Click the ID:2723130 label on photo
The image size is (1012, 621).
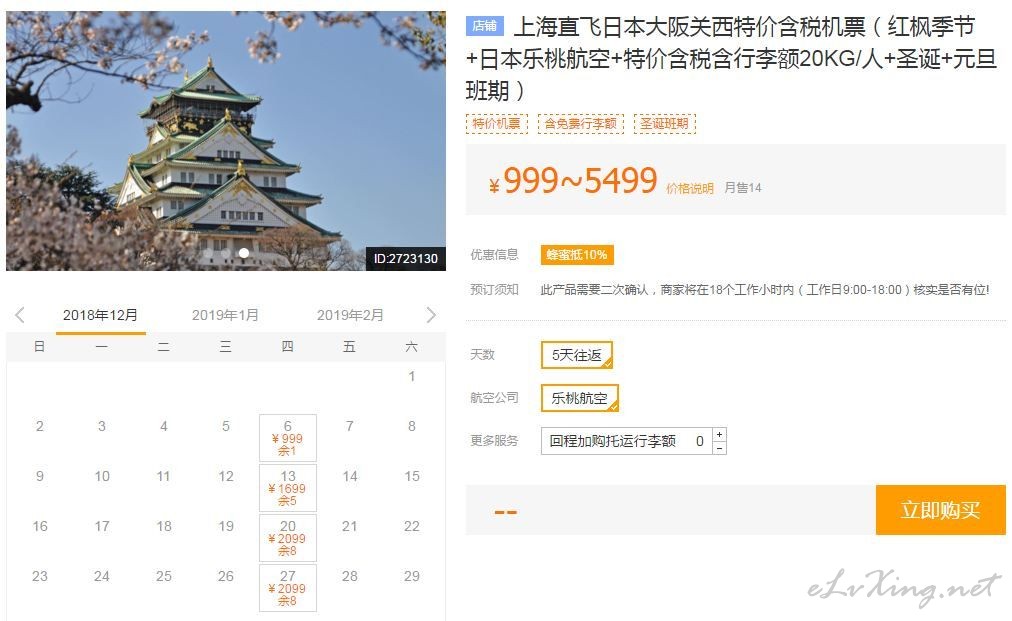[x=406, y=259]
